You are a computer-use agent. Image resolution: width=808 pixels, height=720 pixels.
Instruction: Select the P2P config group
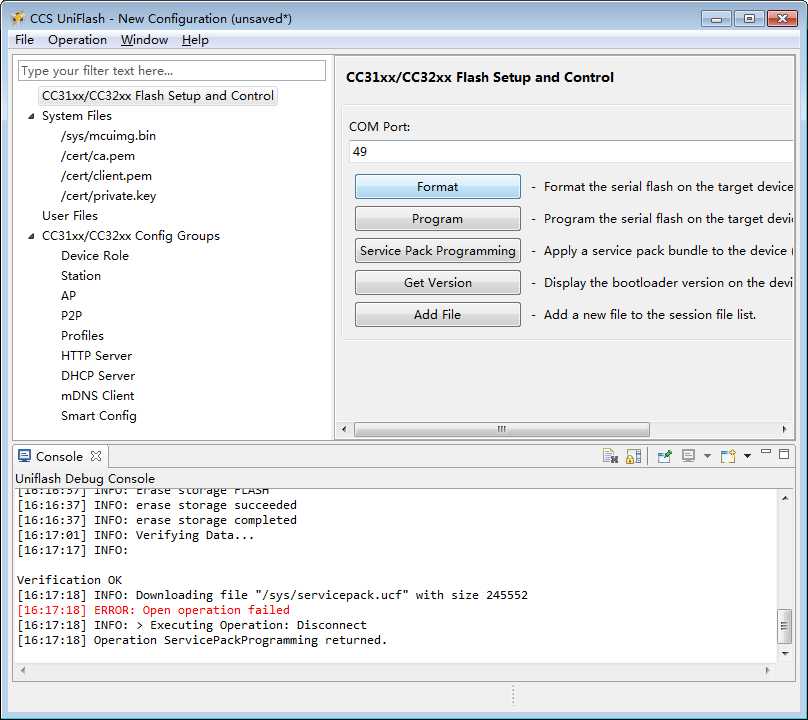[x=71, y=315]
